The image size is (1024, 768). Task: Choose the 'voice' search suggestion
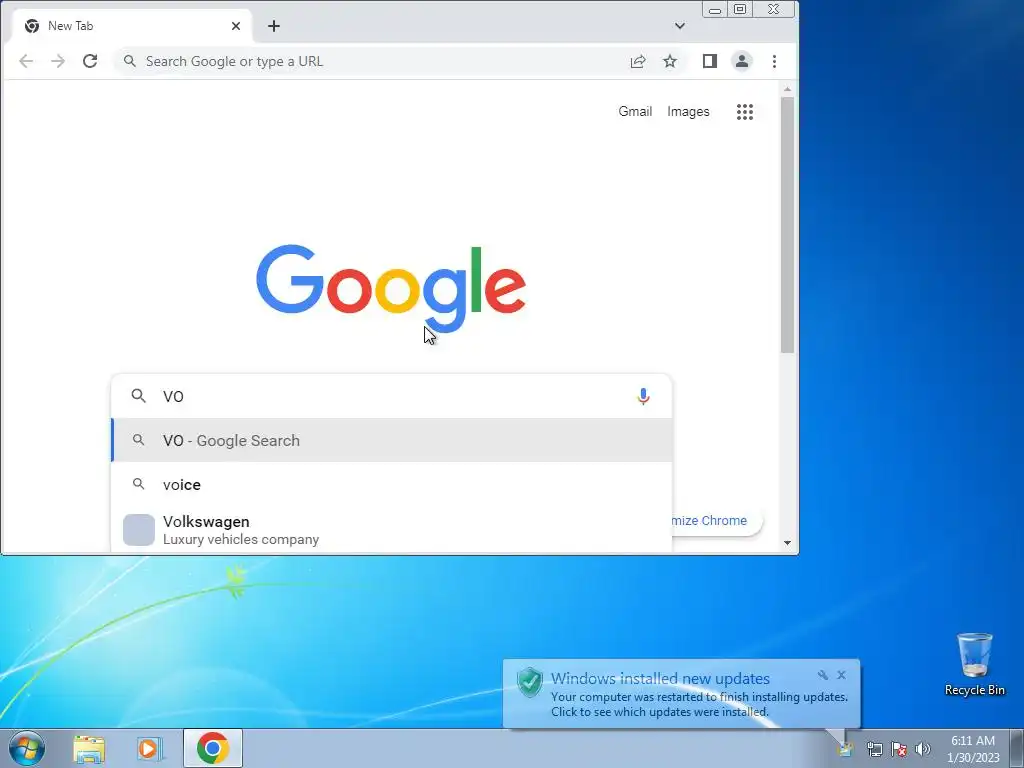click(x=392, y=485)
